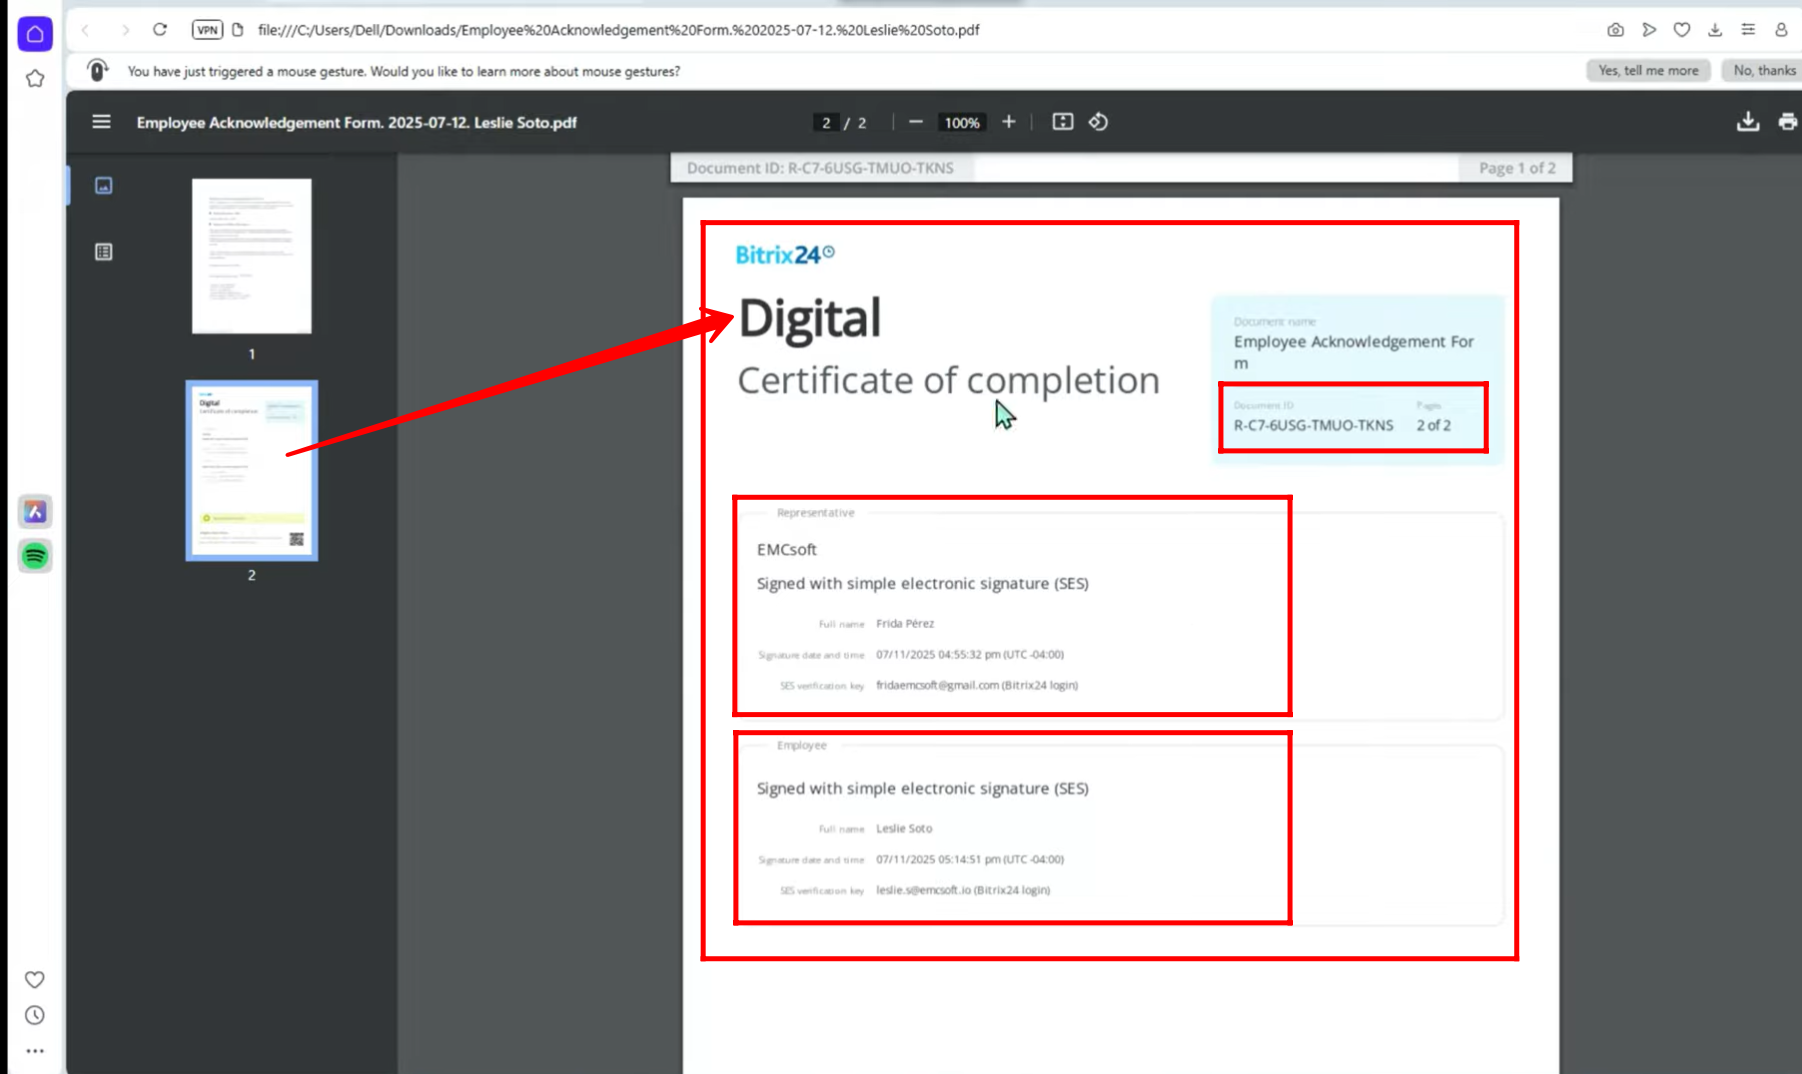
Task: Click the 'Frida Pérez' full name text
Action: pyautogui.click(x=905, y=624)
